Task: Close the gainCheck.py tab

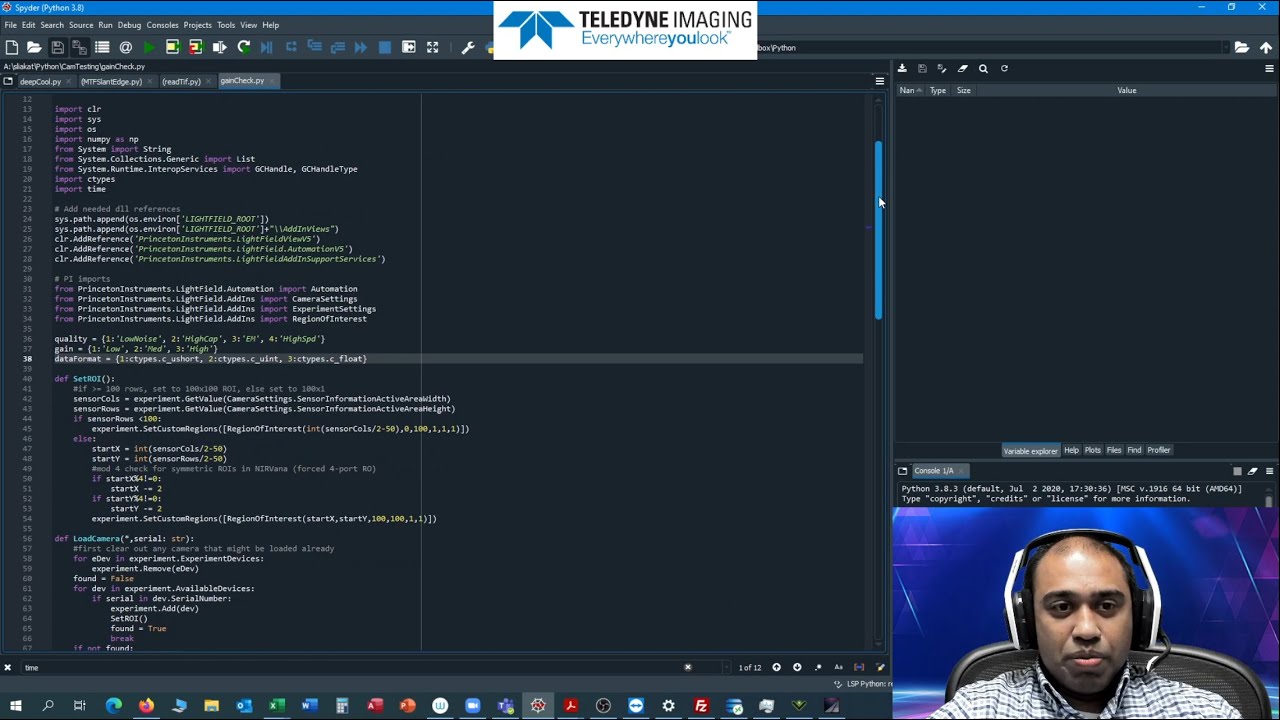Action: [x=274, y=81]
